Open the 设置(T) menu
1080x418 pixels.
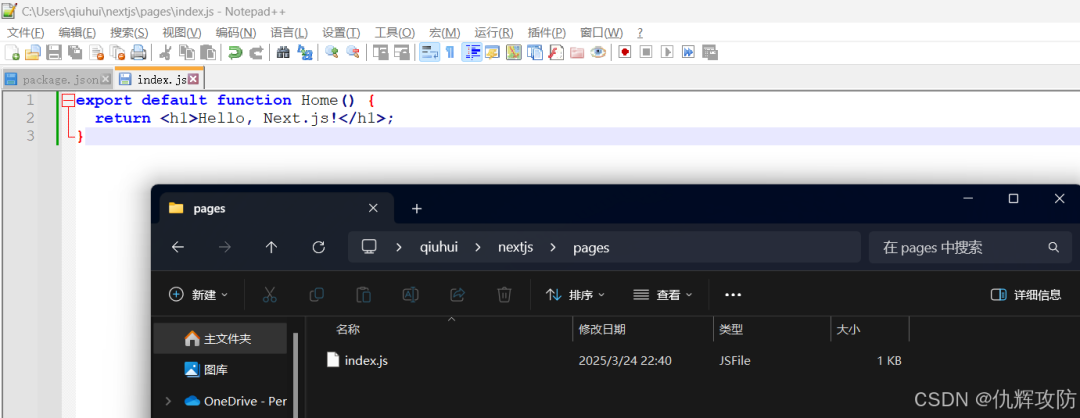click(341, 32)
